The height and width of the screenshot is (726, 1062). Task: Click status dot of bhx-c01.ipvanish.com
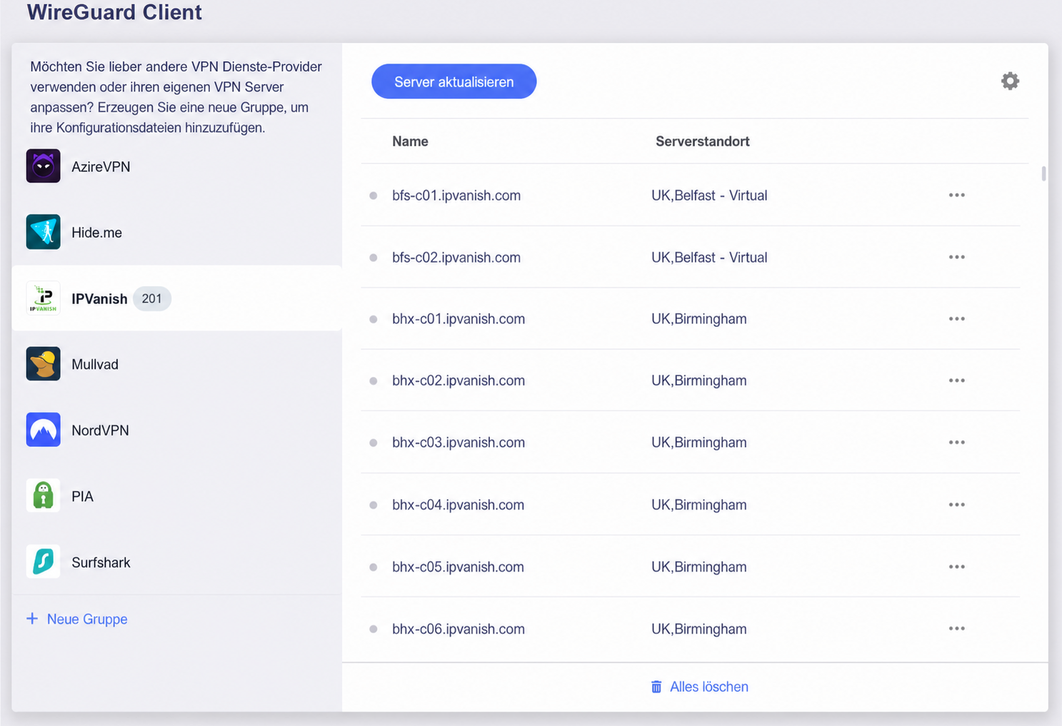point(373,319)
